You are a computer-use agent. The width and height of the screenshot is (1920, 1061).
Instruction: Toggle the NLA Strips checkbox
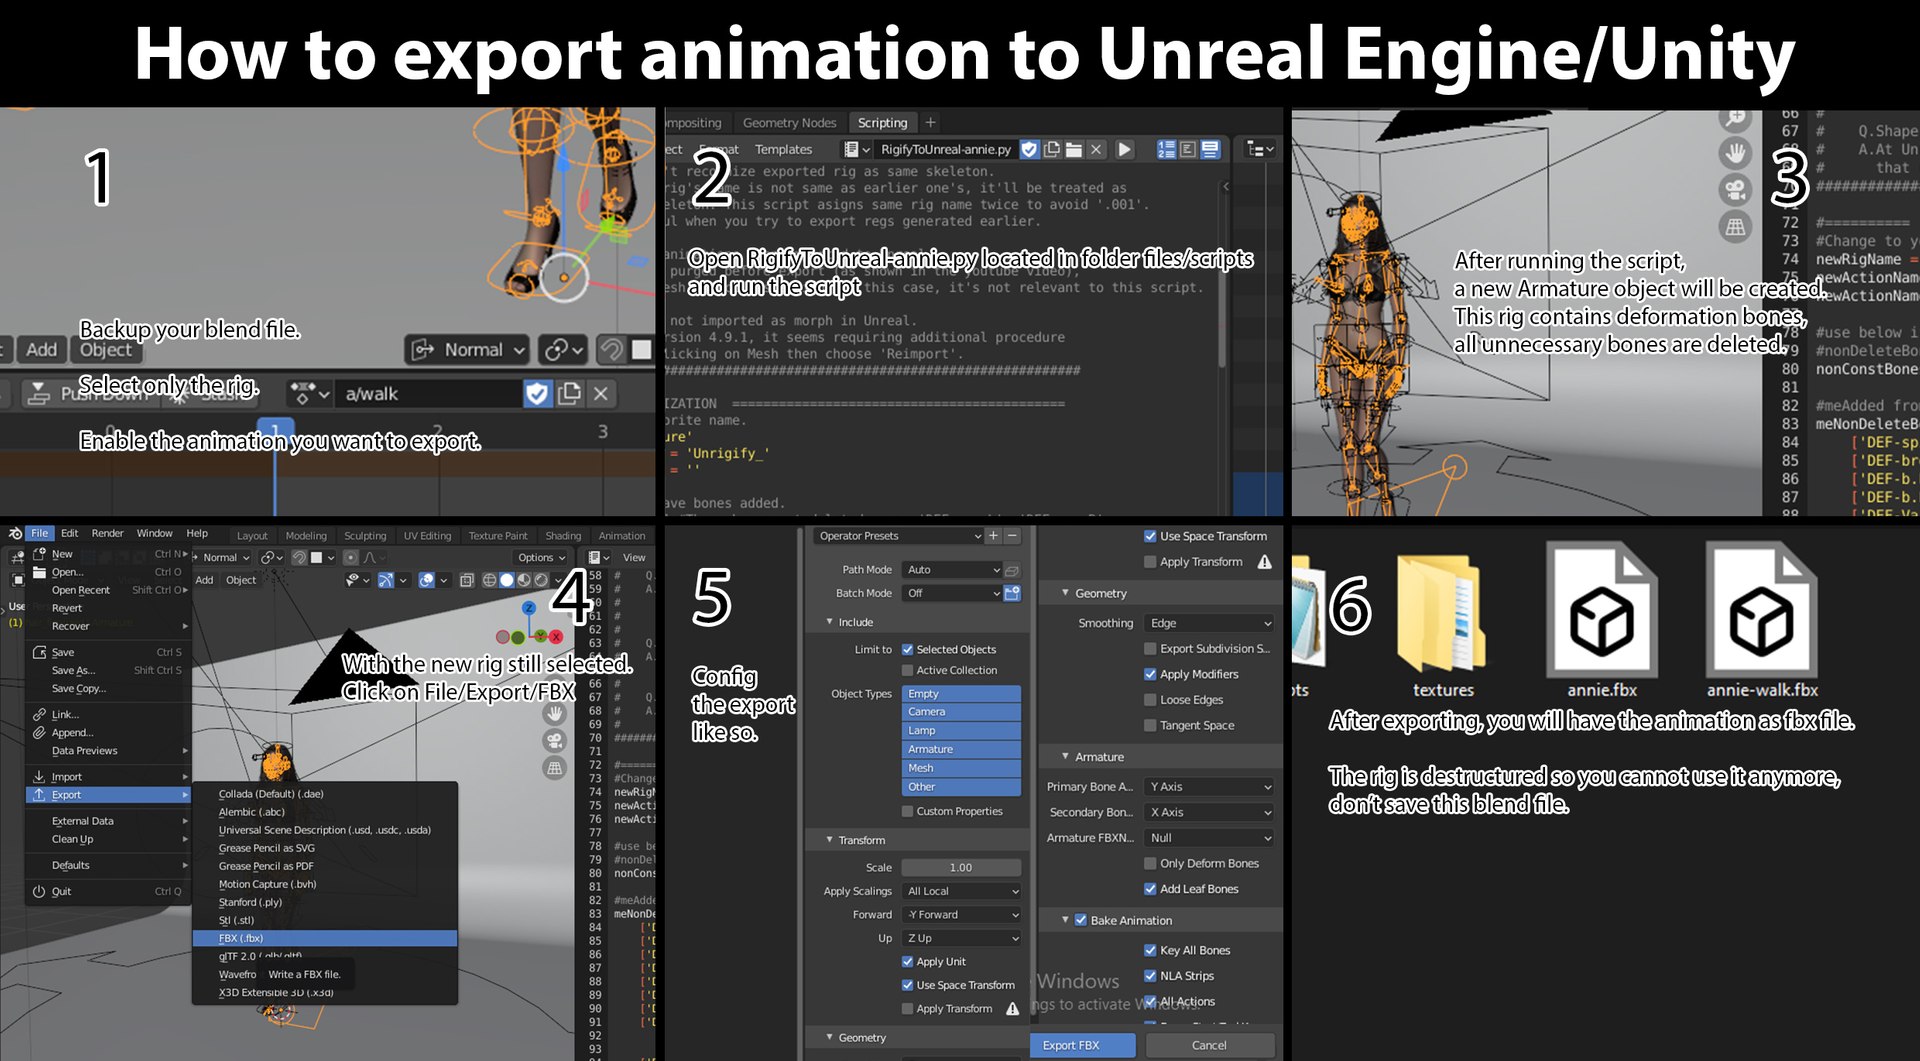tap(1150, 975)
